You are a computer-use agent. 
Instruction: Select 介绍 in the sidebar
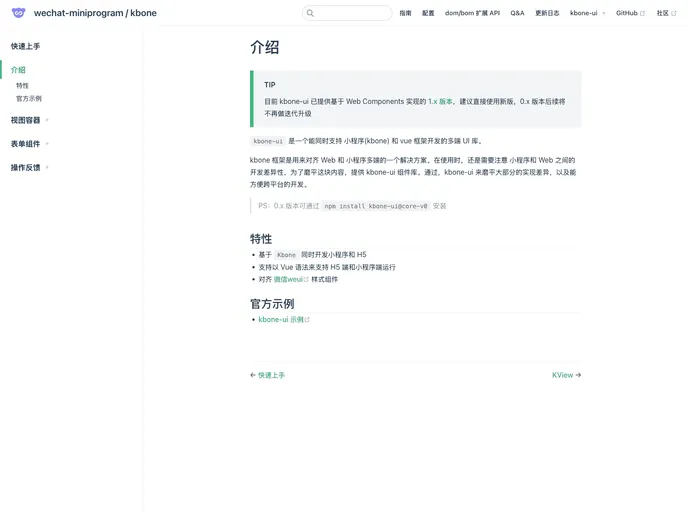(x=18, y=70)
